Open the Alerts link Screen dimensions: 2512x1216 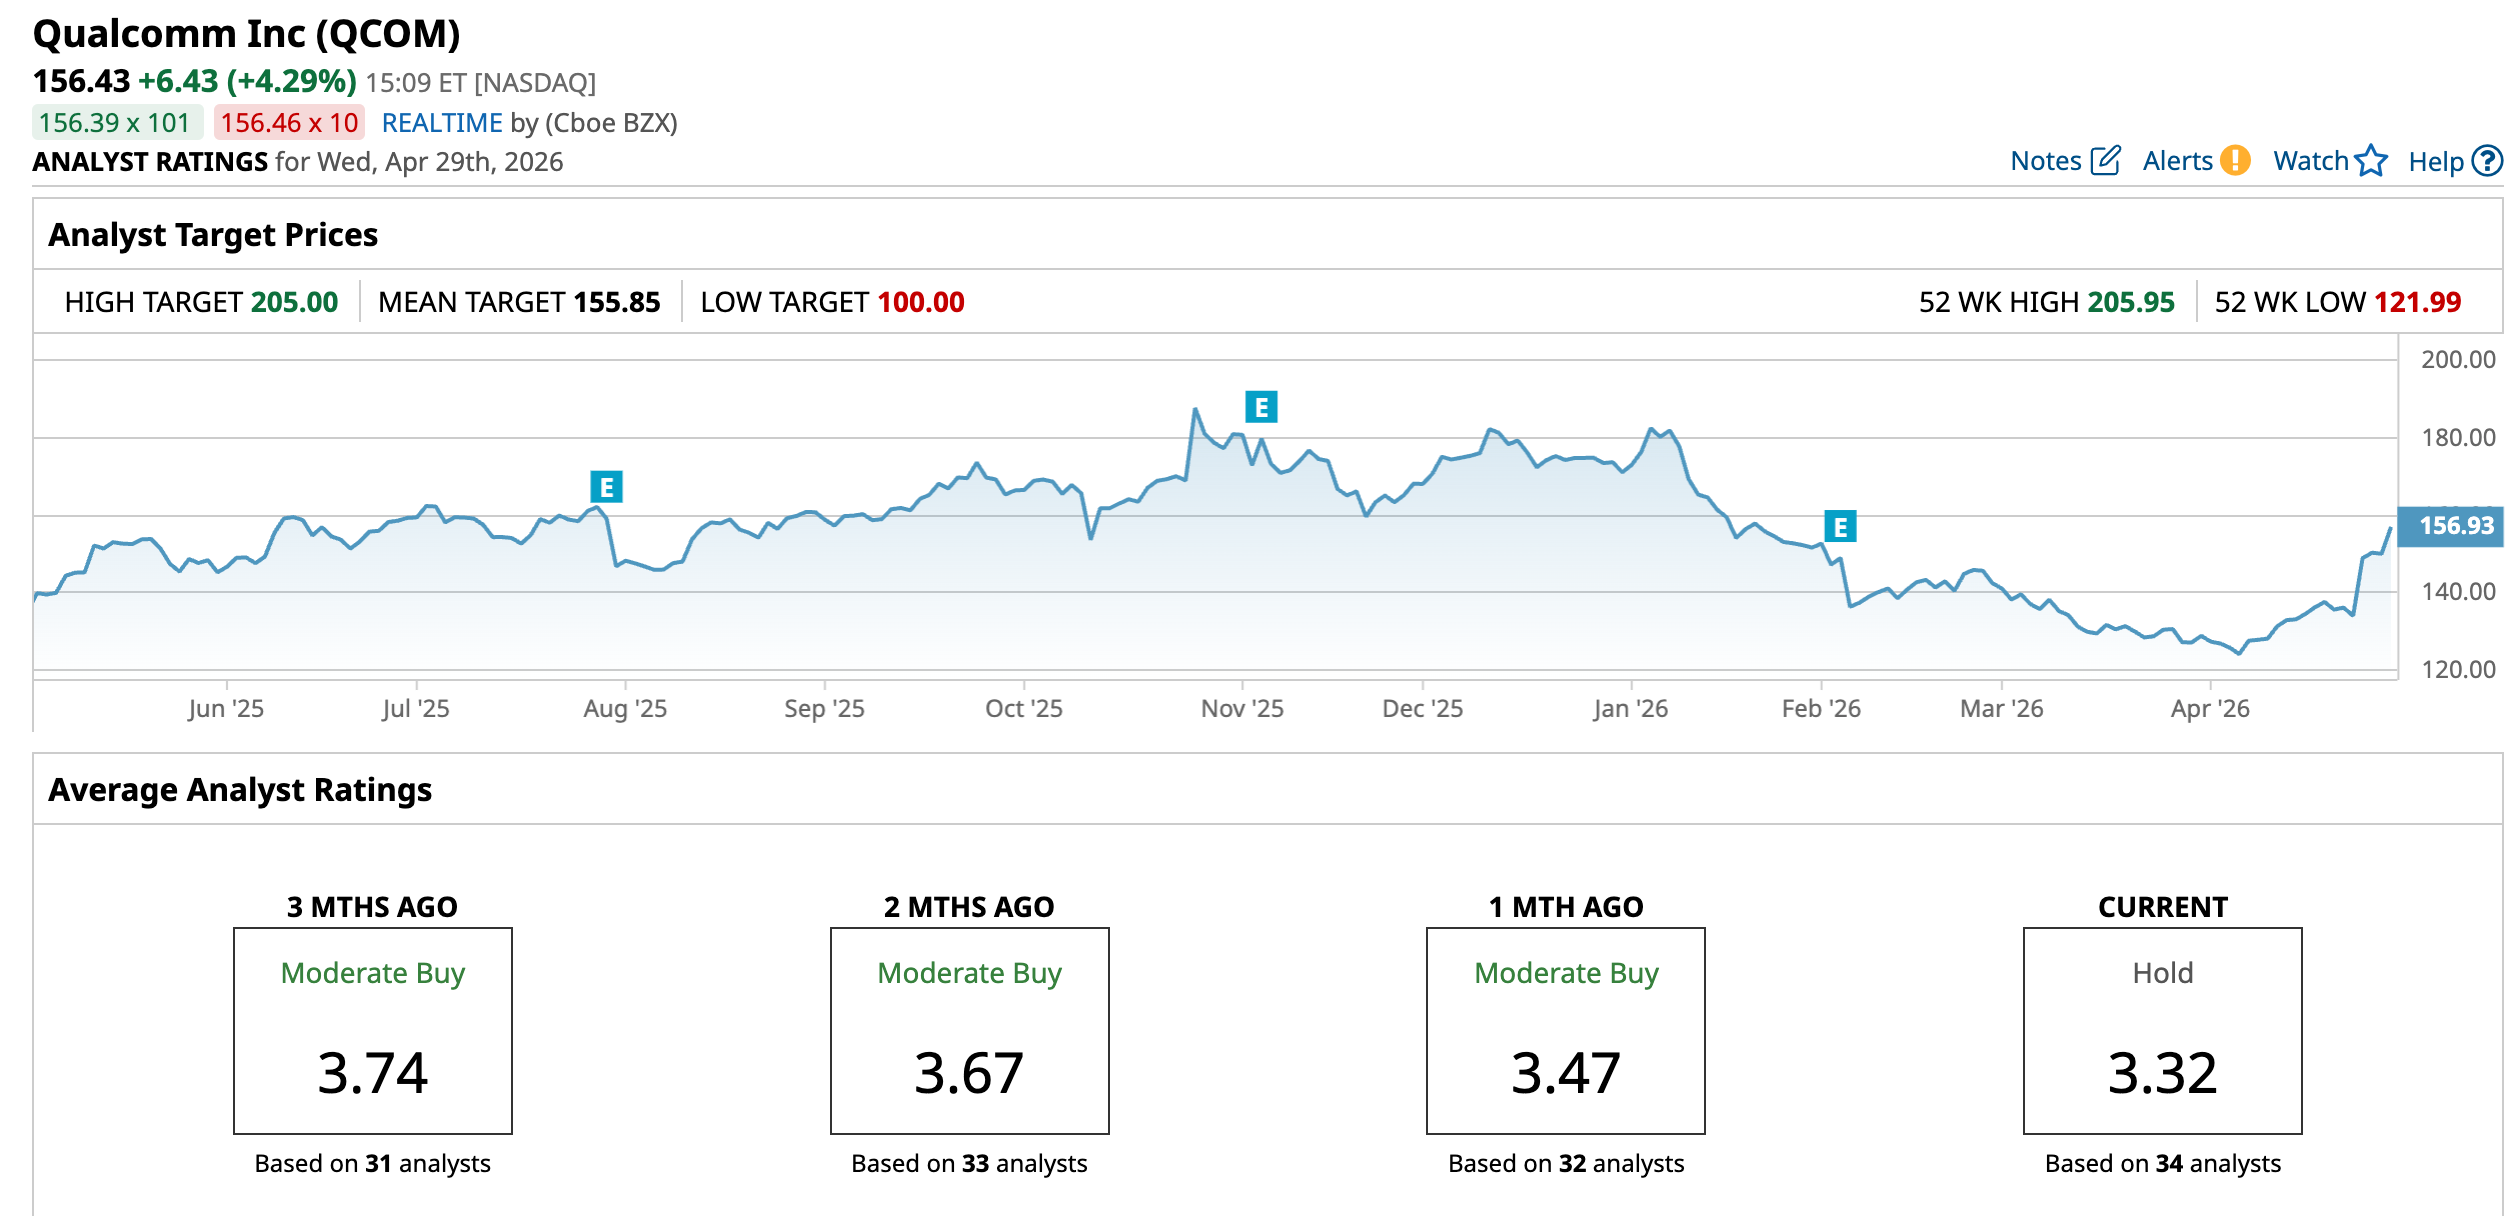click(2177, 161)
